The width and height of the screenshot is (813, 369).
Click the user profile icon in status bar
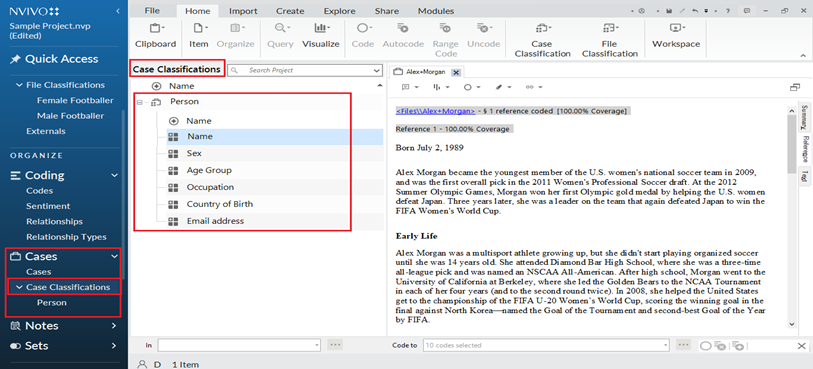click(x=142, y=364)
